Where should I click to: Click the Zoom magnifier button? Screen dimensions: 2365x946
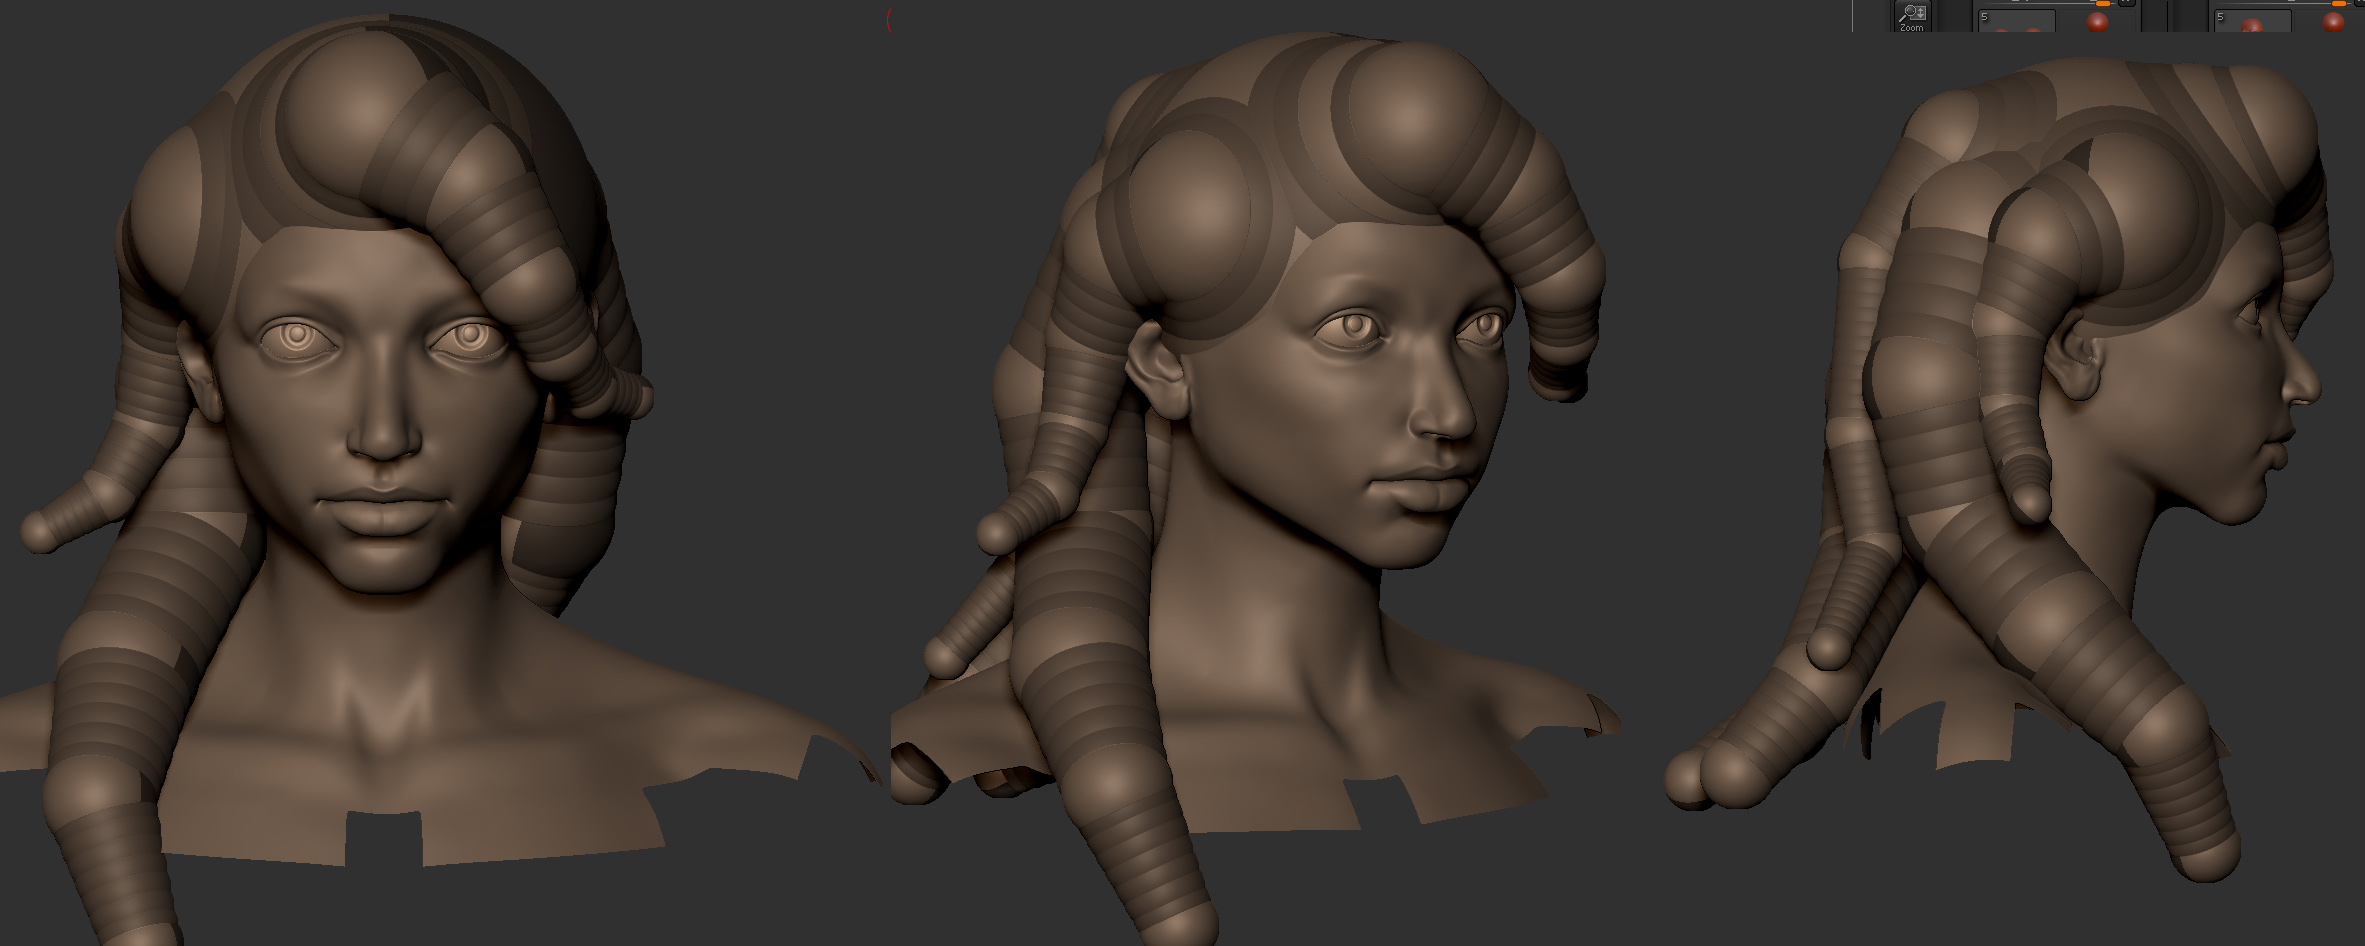coord(1913,16)
